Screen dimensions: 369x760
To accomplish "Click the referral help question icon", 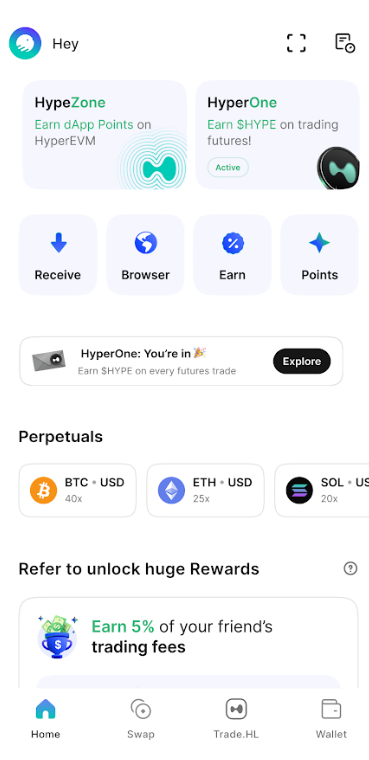I will pyautogui.click(x=350, y=568).
